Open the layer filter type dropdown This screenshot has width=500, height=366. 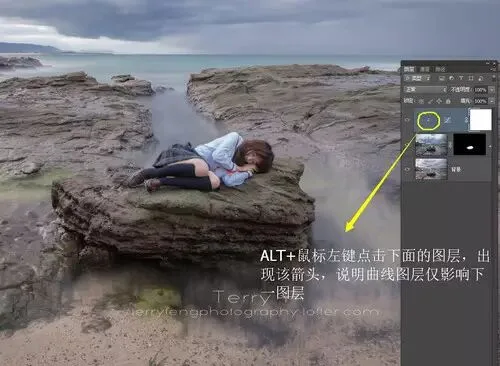coord(417,78)
